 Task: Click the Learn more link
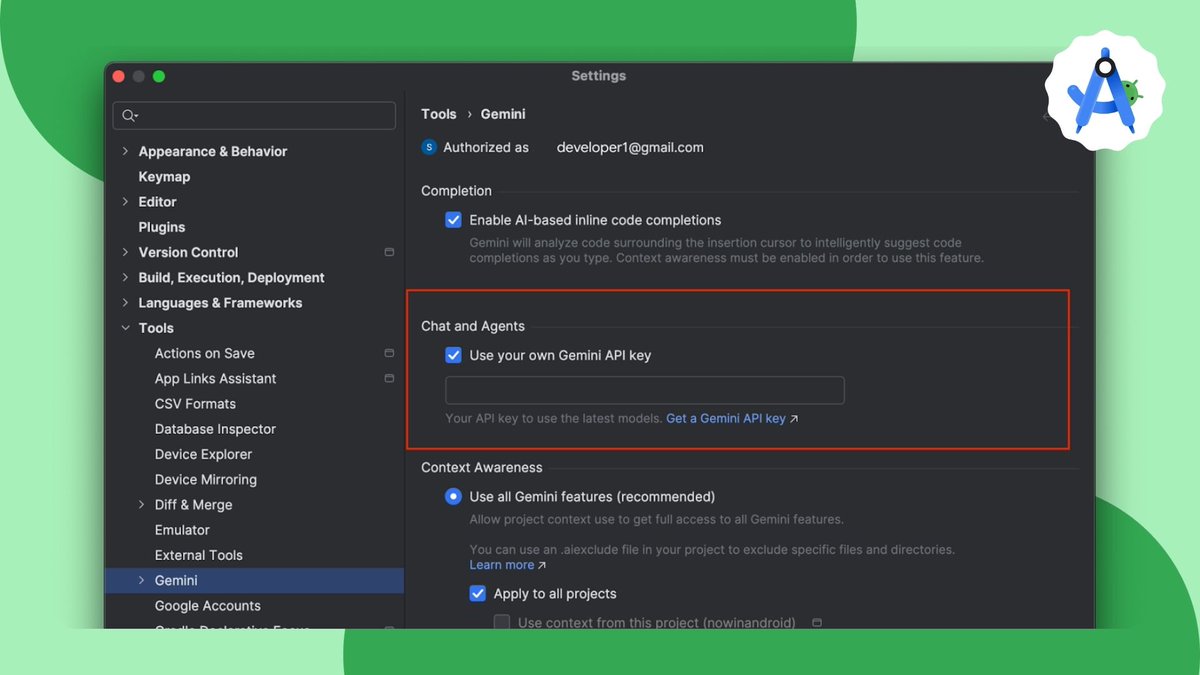[x=502, y=565]
